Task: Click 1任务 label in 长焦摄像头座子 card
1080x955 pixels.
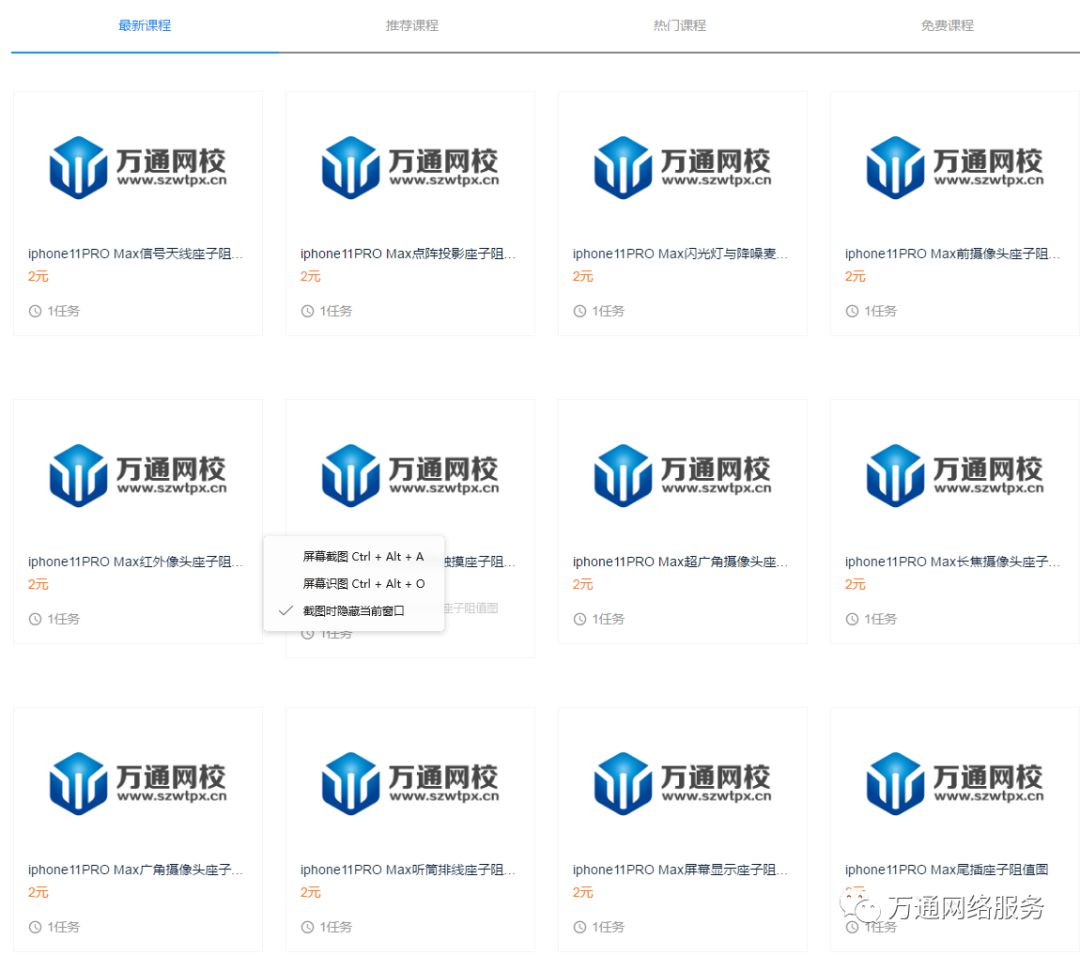Action: (x=880, y=619)
